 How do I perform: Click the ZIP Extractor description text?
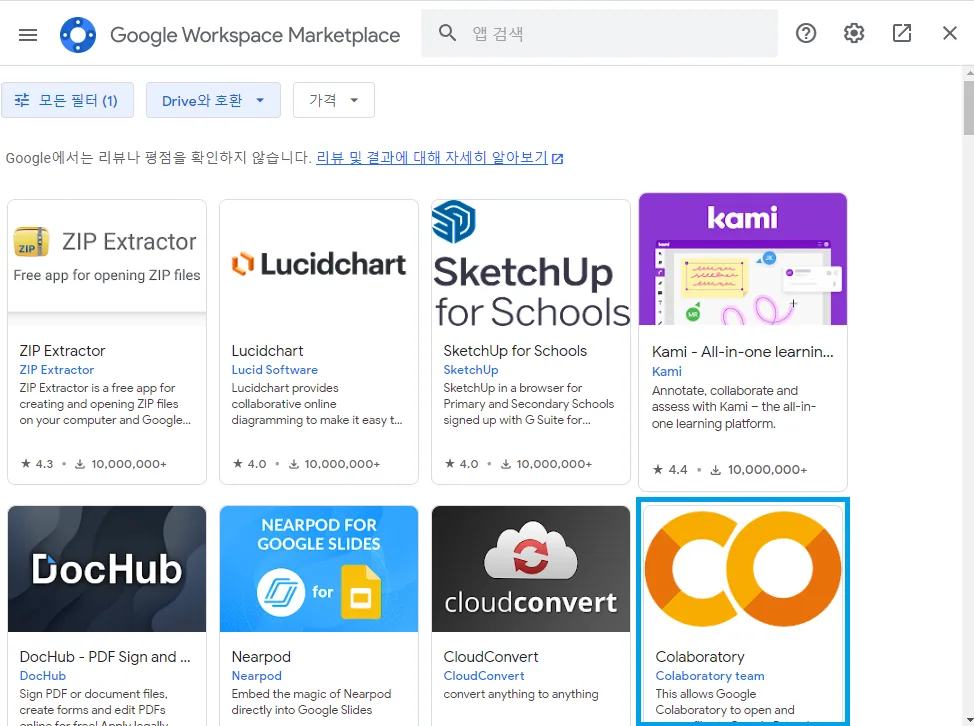point(104,404)
